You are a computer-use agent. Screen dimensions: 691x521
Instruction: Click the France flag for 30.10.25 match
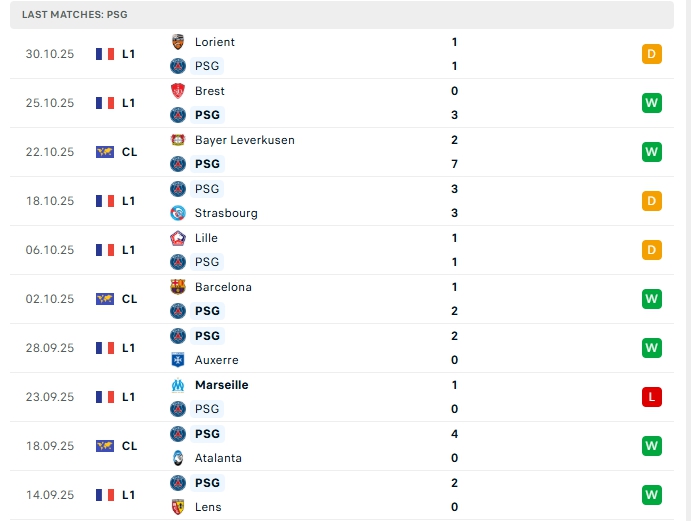pyautogui.click(x=105, y=54)
